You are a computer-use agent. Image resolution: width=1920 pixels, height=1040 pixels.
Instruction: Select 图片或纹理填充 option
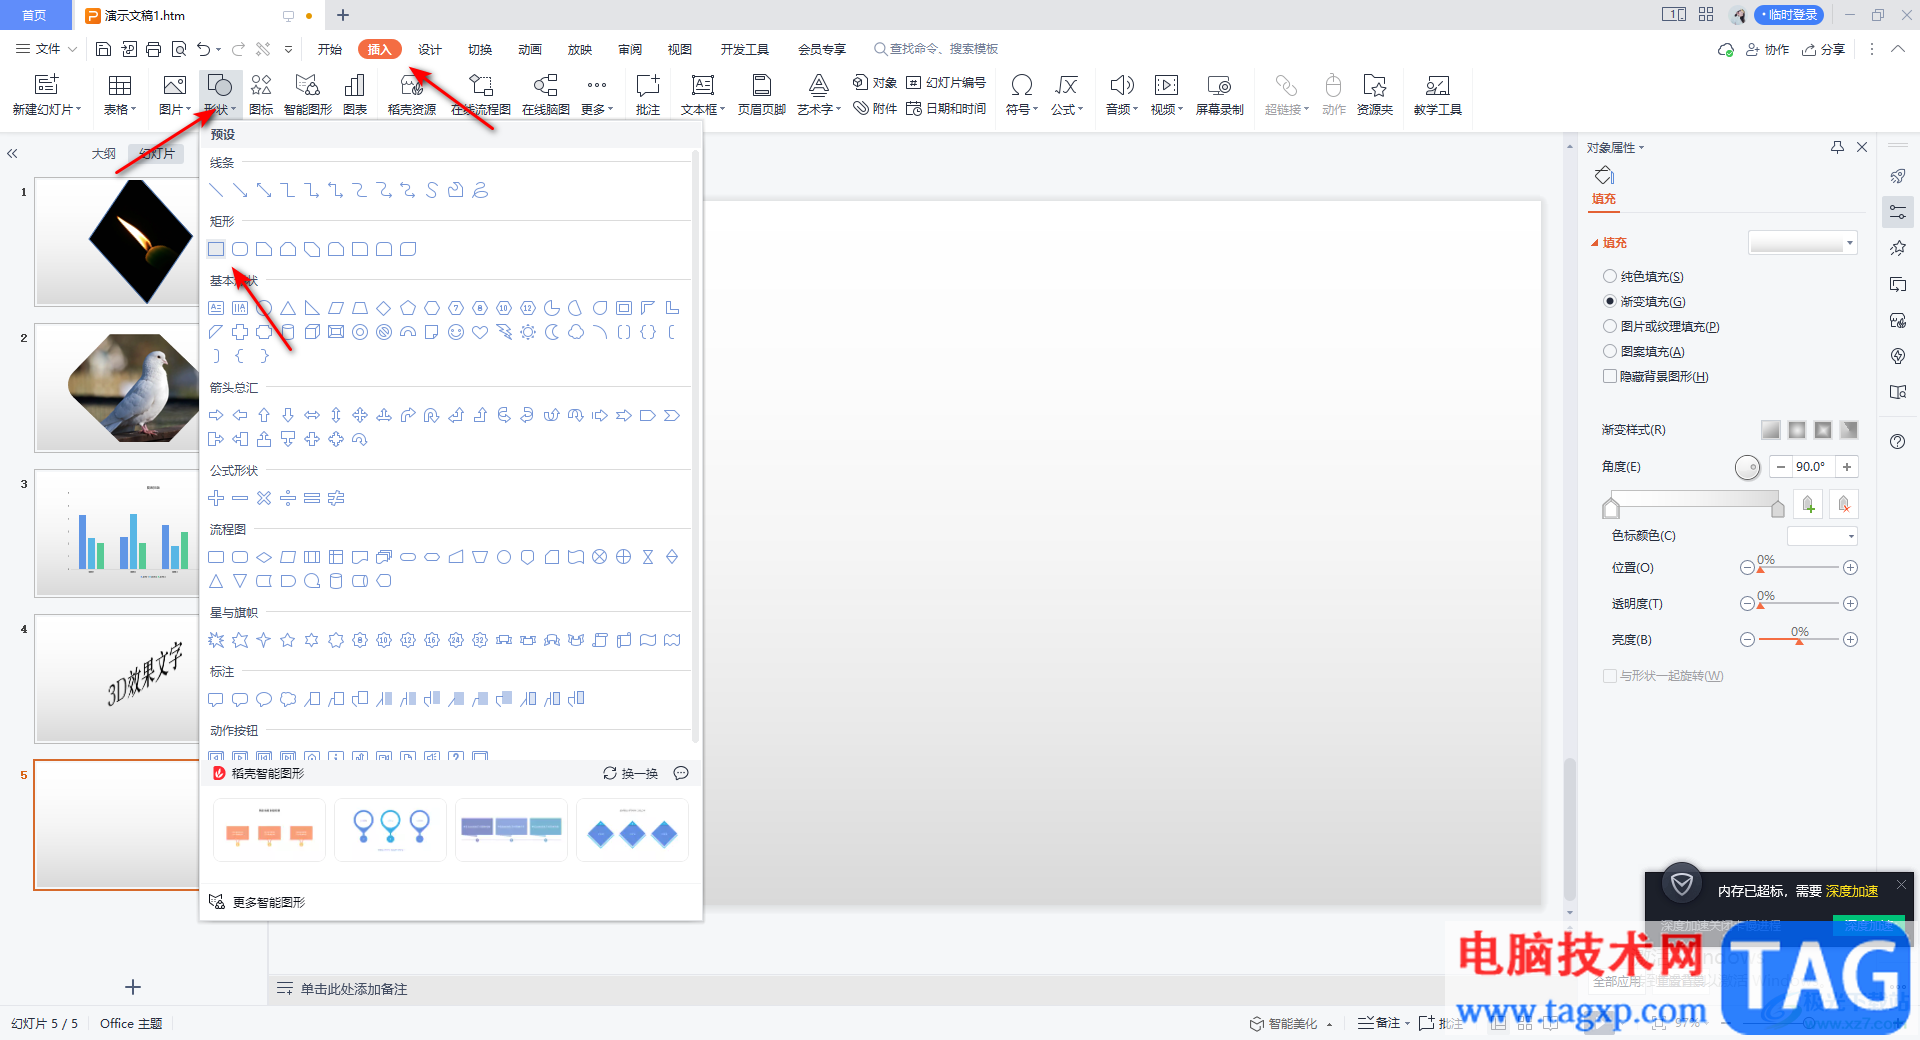tap(1661, 326)
